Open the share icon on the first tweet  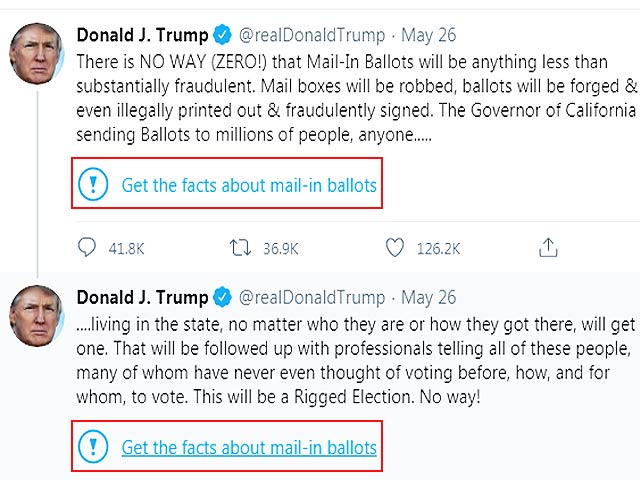point(548,247)
